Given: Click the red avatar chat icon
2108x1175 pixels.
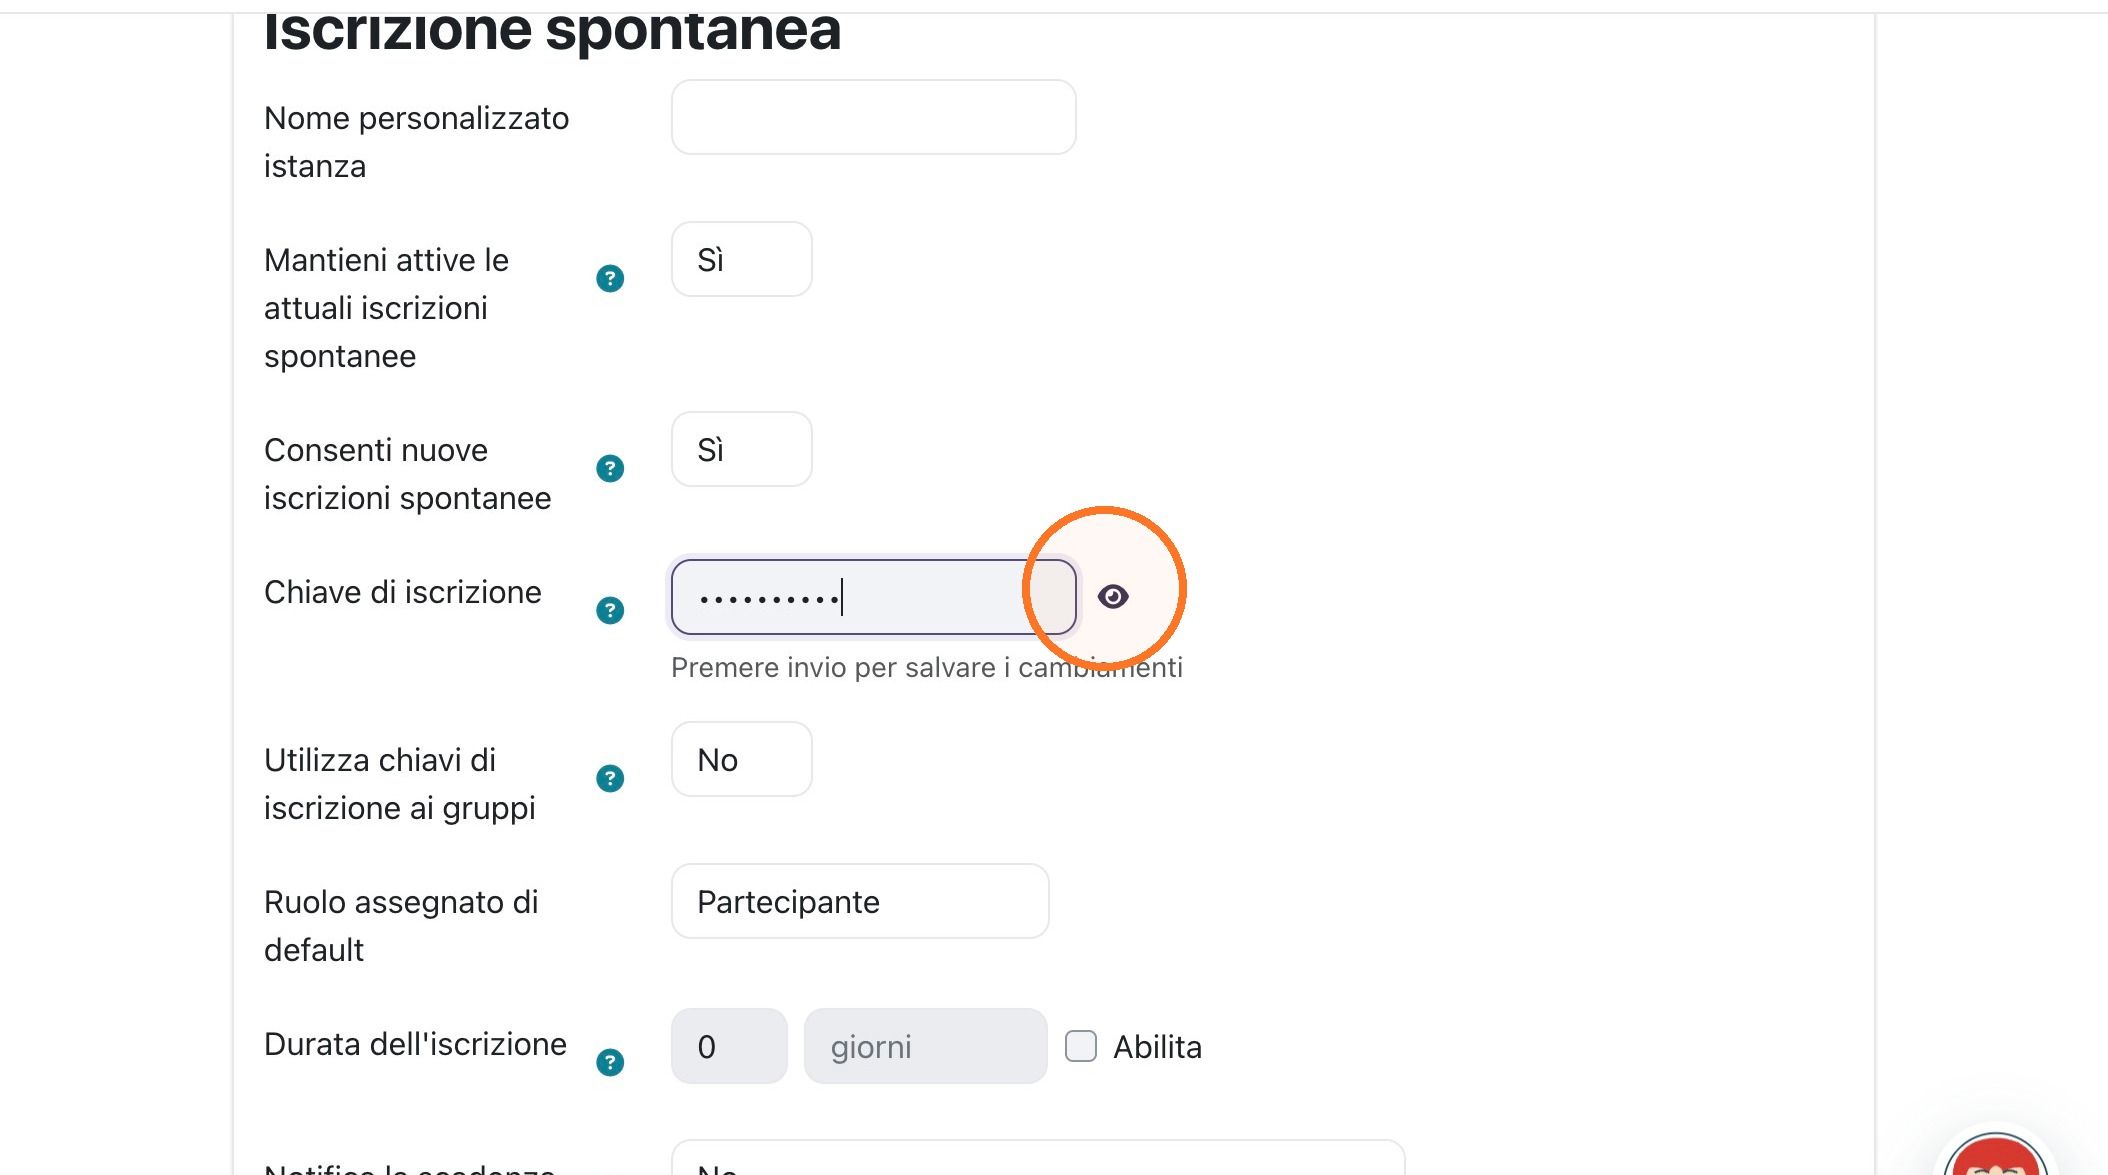Looking at the screenshot, I should tap(1995, 1155).
